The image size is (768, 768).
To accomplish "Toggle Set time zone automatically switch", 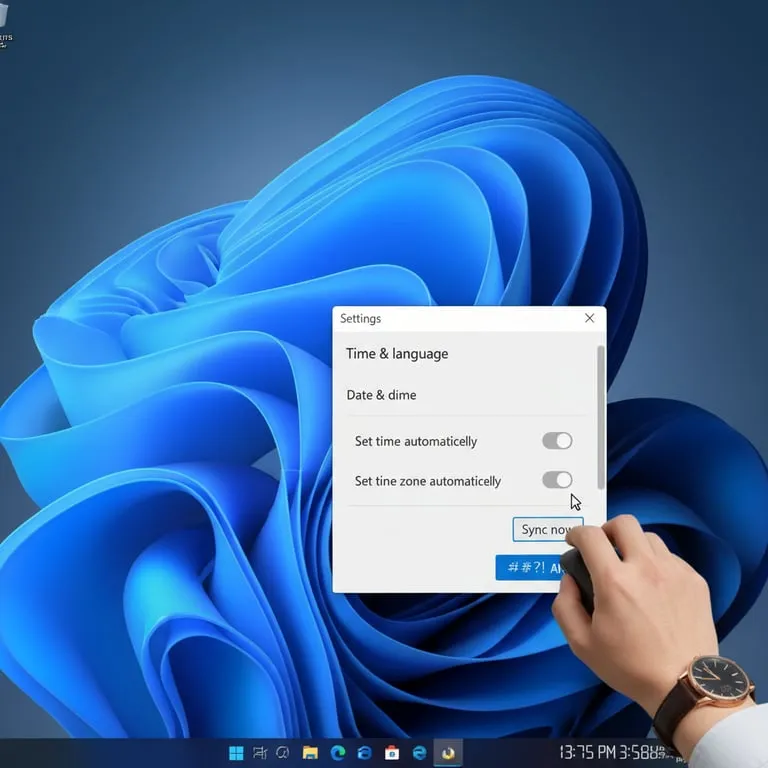I will [557, 480].
